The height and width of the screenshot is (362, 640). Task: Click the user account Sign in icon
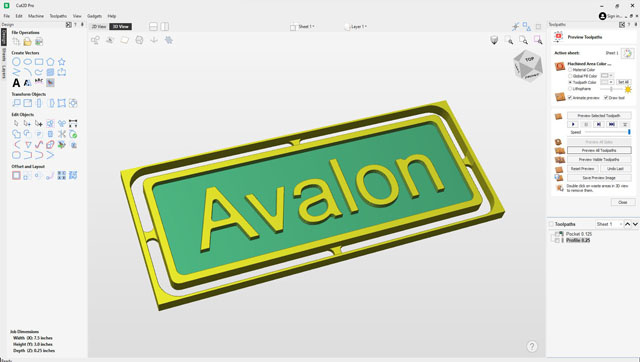602,16
